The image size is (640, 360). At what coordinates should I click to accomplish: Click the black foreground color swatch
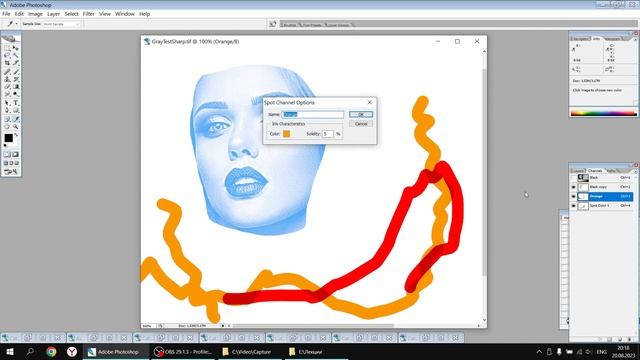pos(8,138)
